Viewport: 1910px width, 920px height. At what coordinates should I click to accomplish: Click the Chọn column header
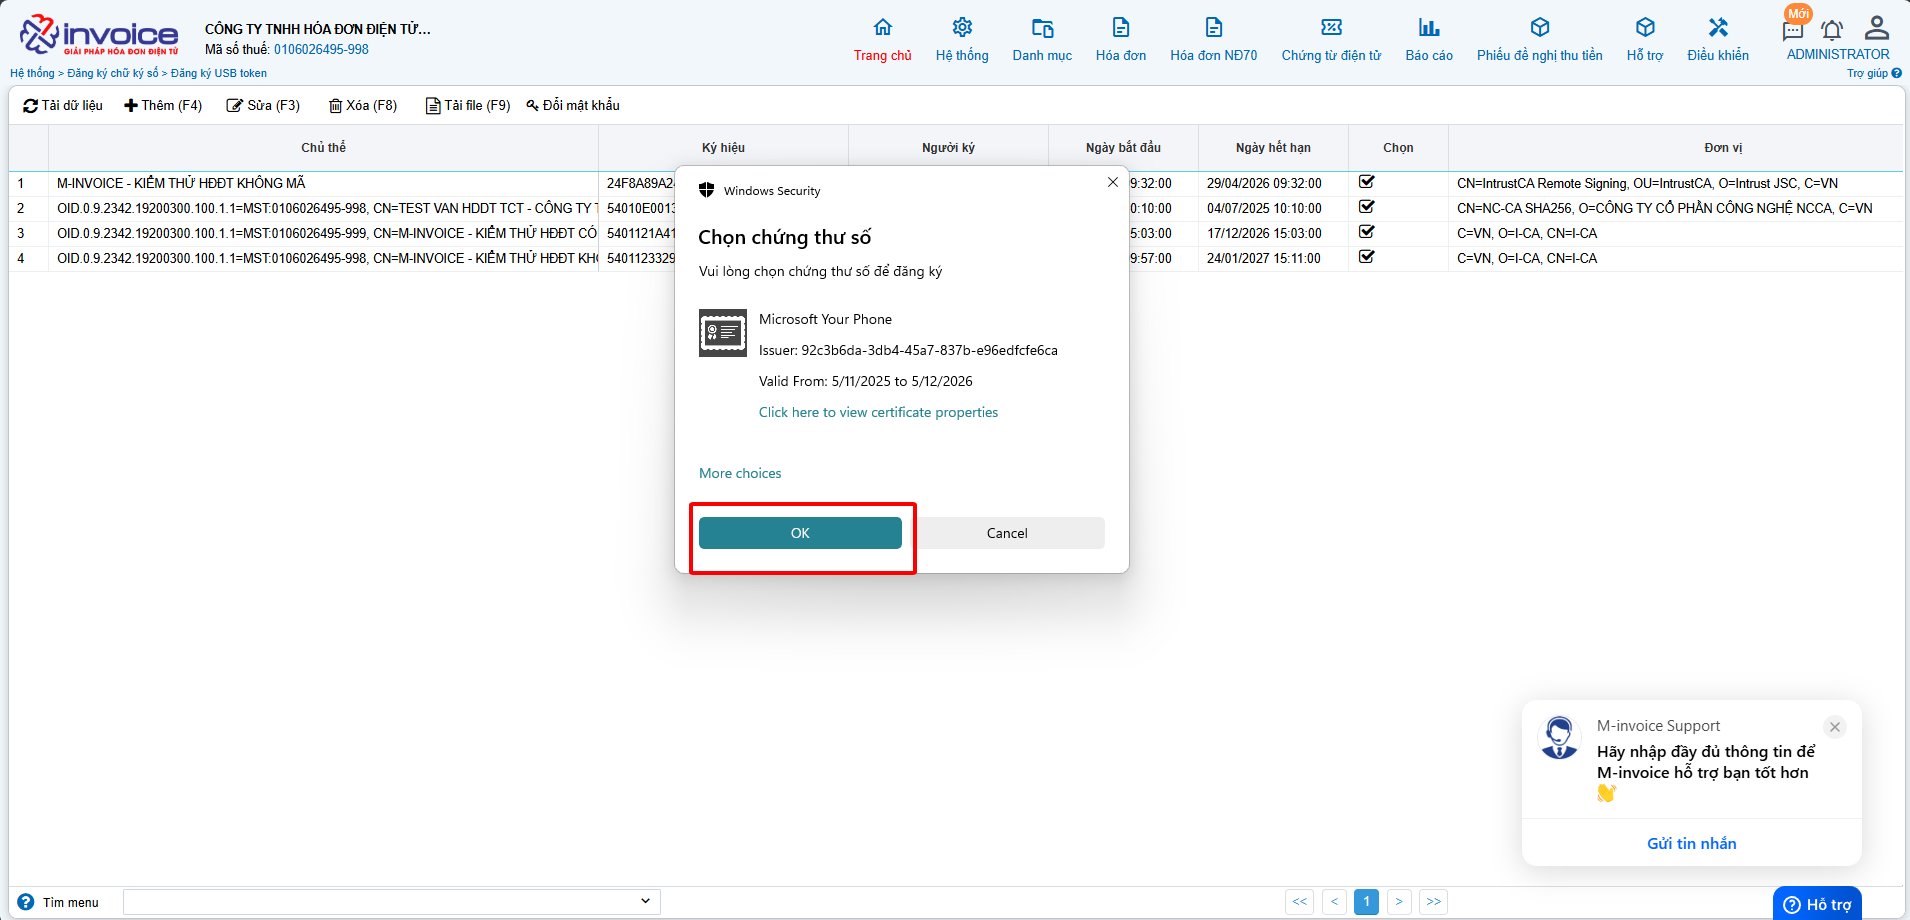[1398, 147]
